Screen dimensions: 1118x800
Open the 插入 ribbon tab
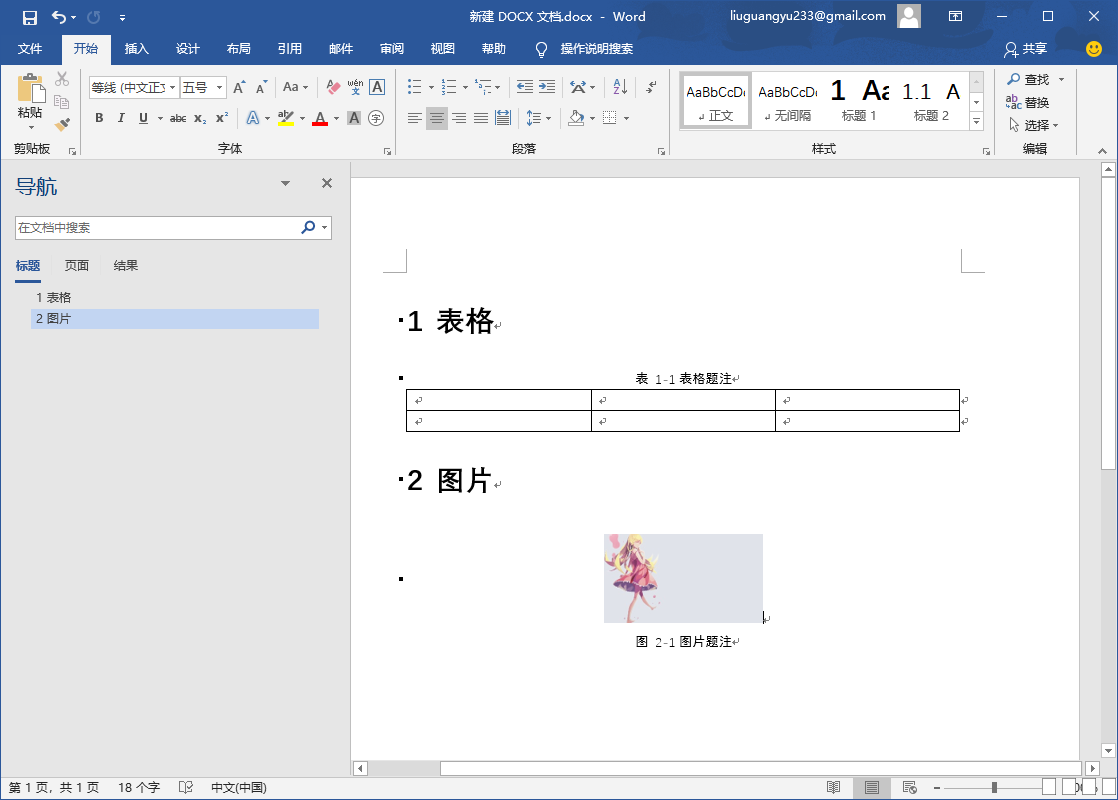tap(136, 49)
